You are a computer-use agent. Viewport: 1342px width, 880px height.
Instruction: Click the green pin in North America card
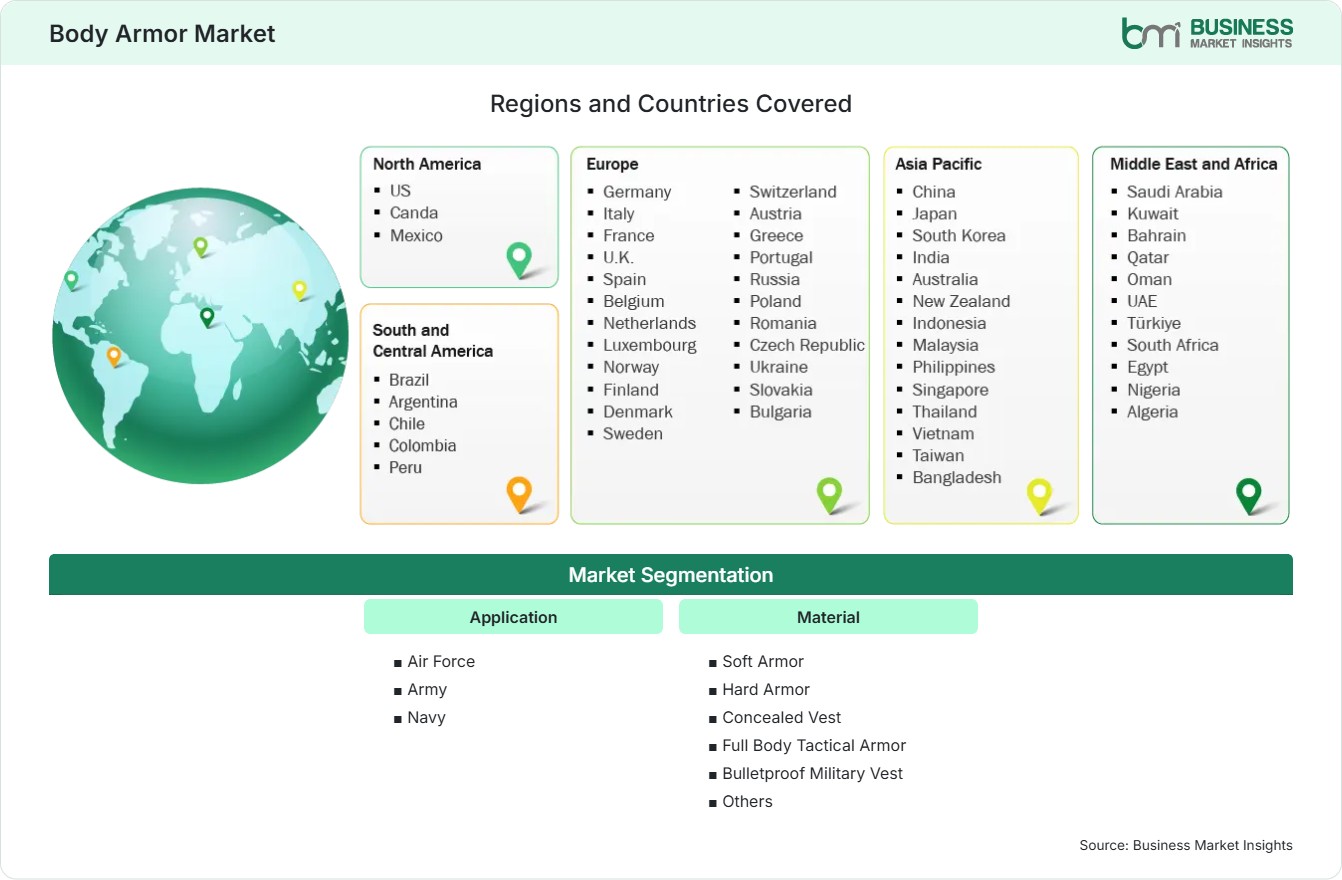click(519, 259)
